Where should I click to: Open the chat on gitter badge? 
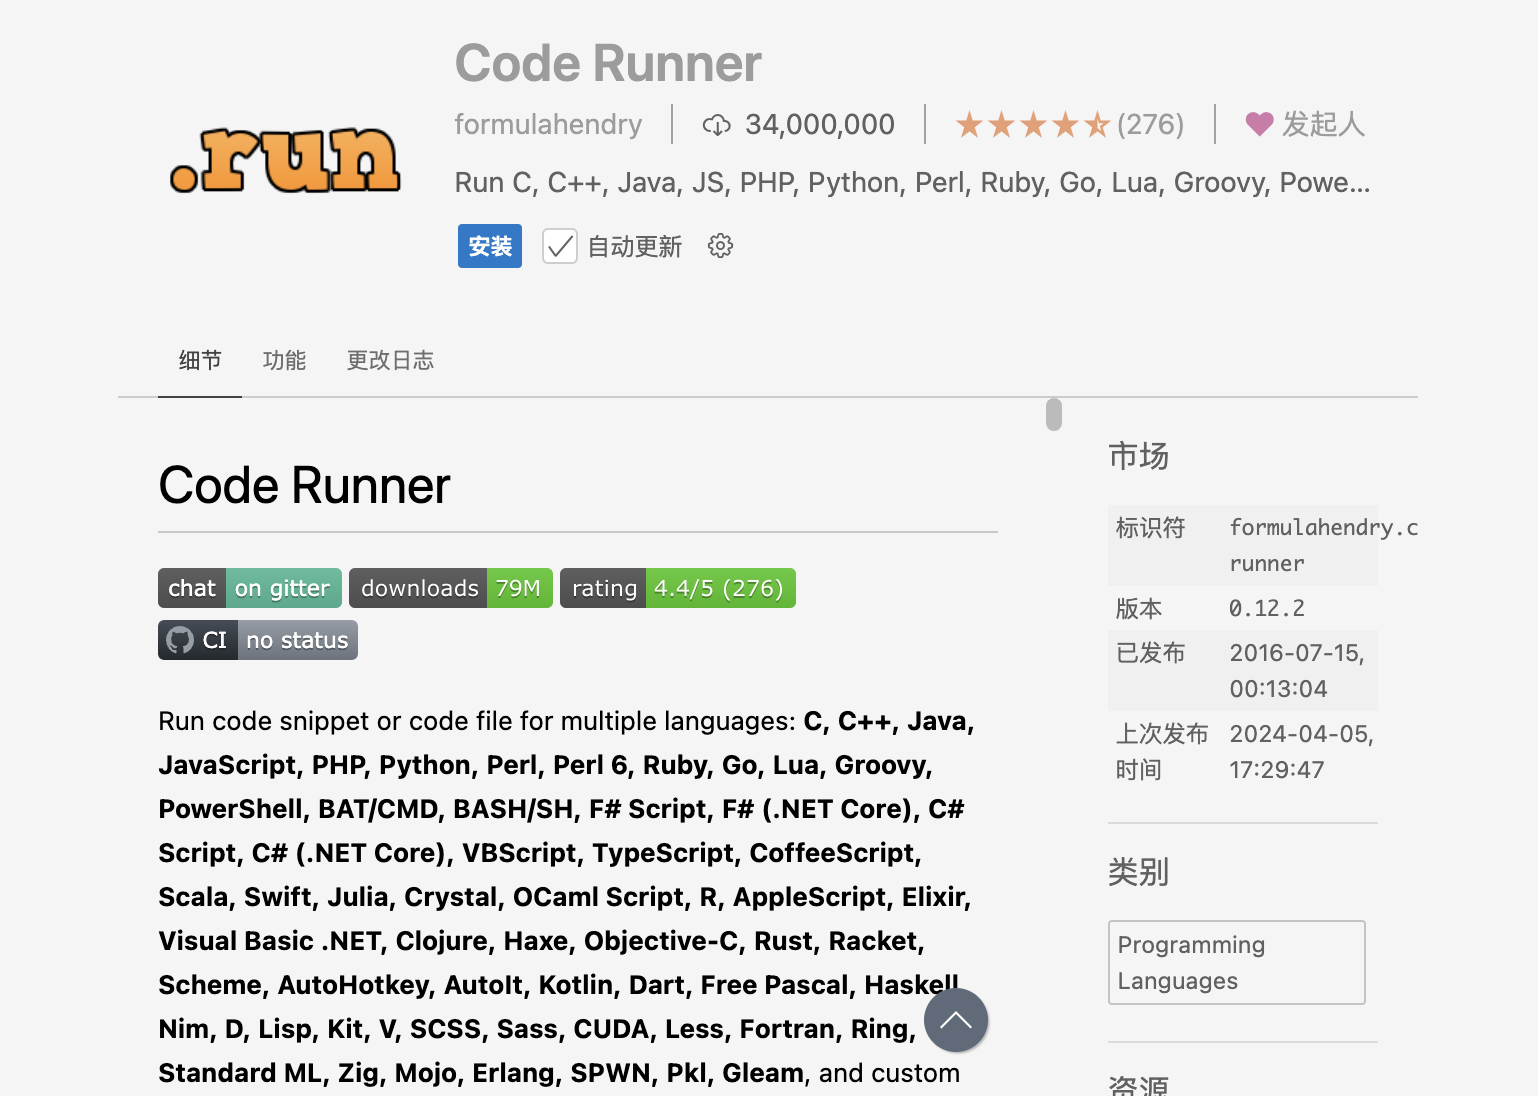[x=250, y=588]
